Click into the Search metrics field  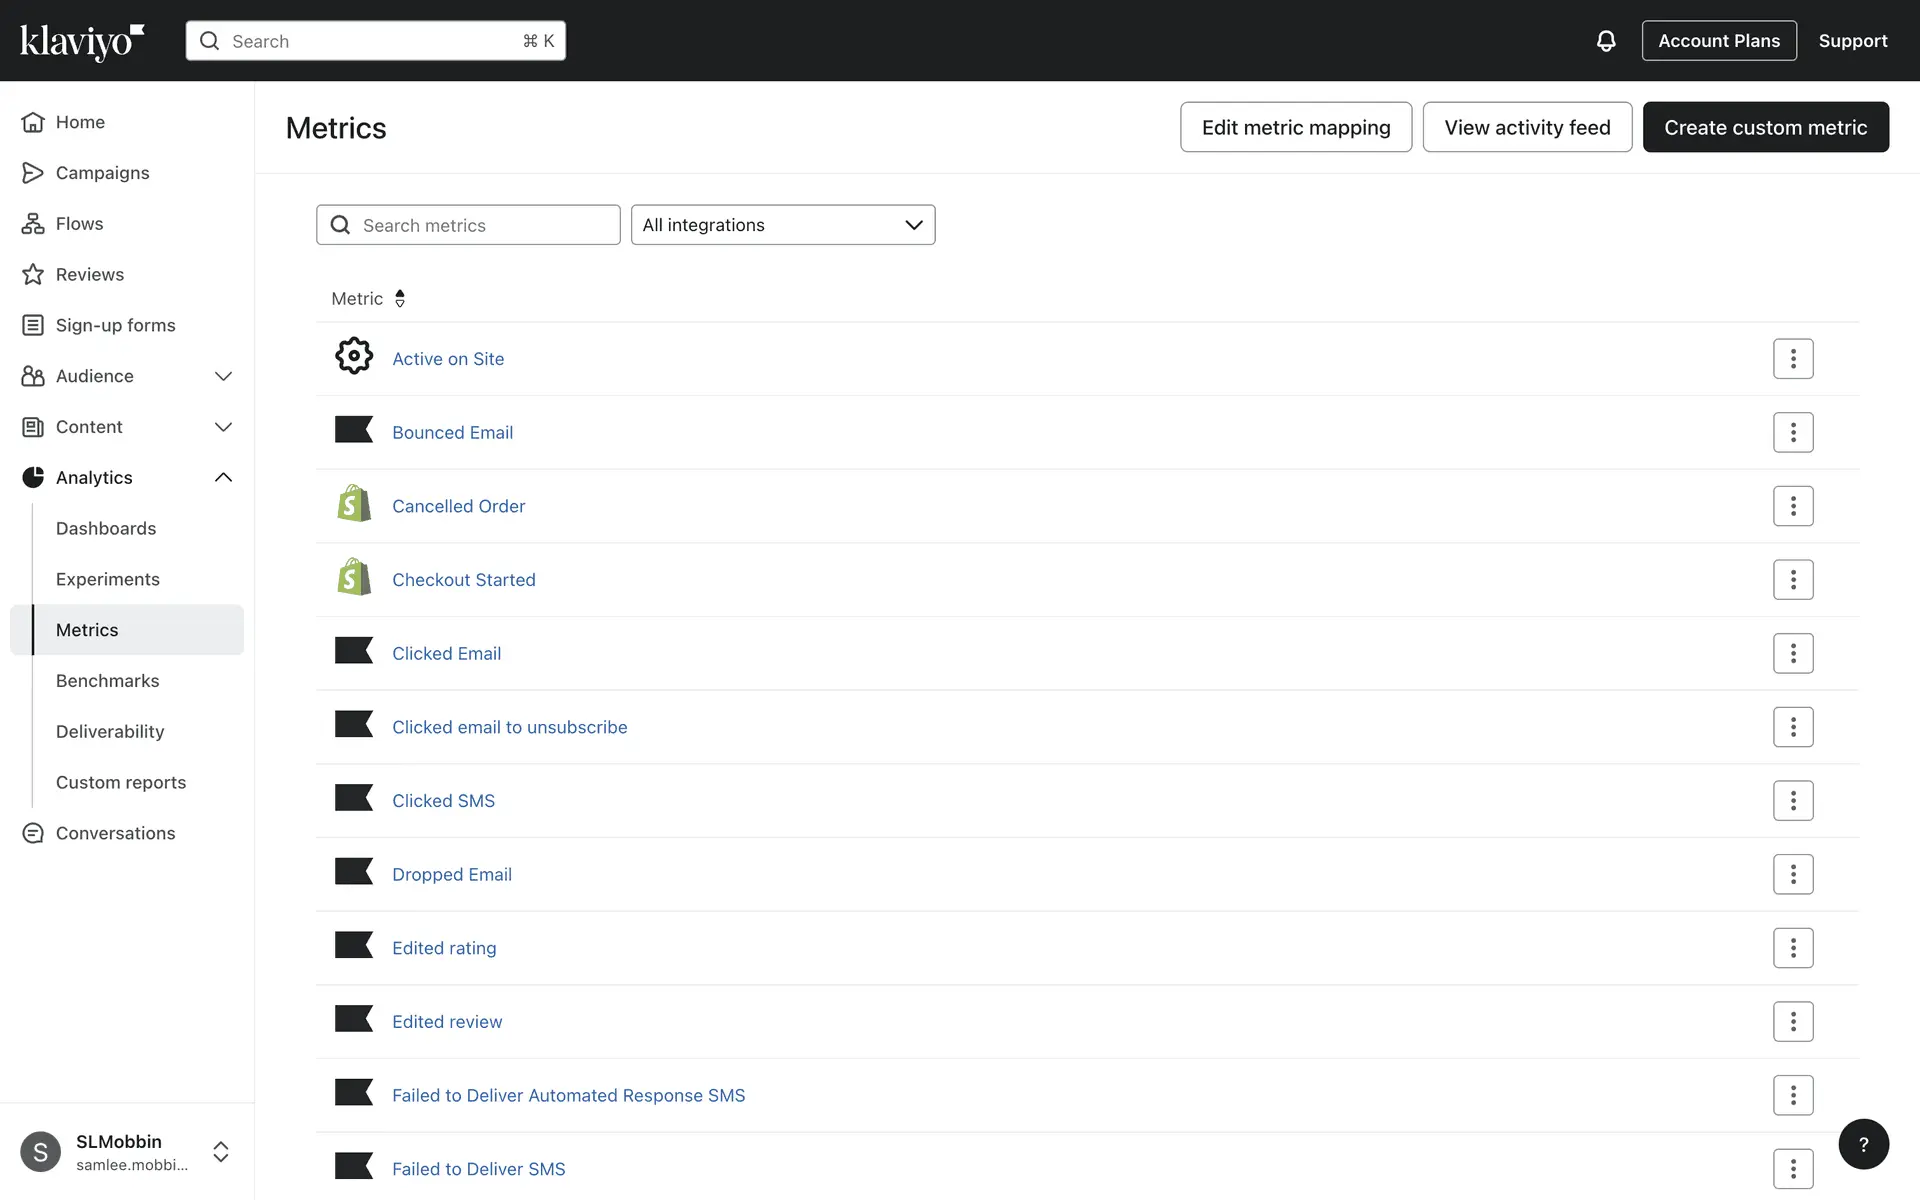pos(485,225)
